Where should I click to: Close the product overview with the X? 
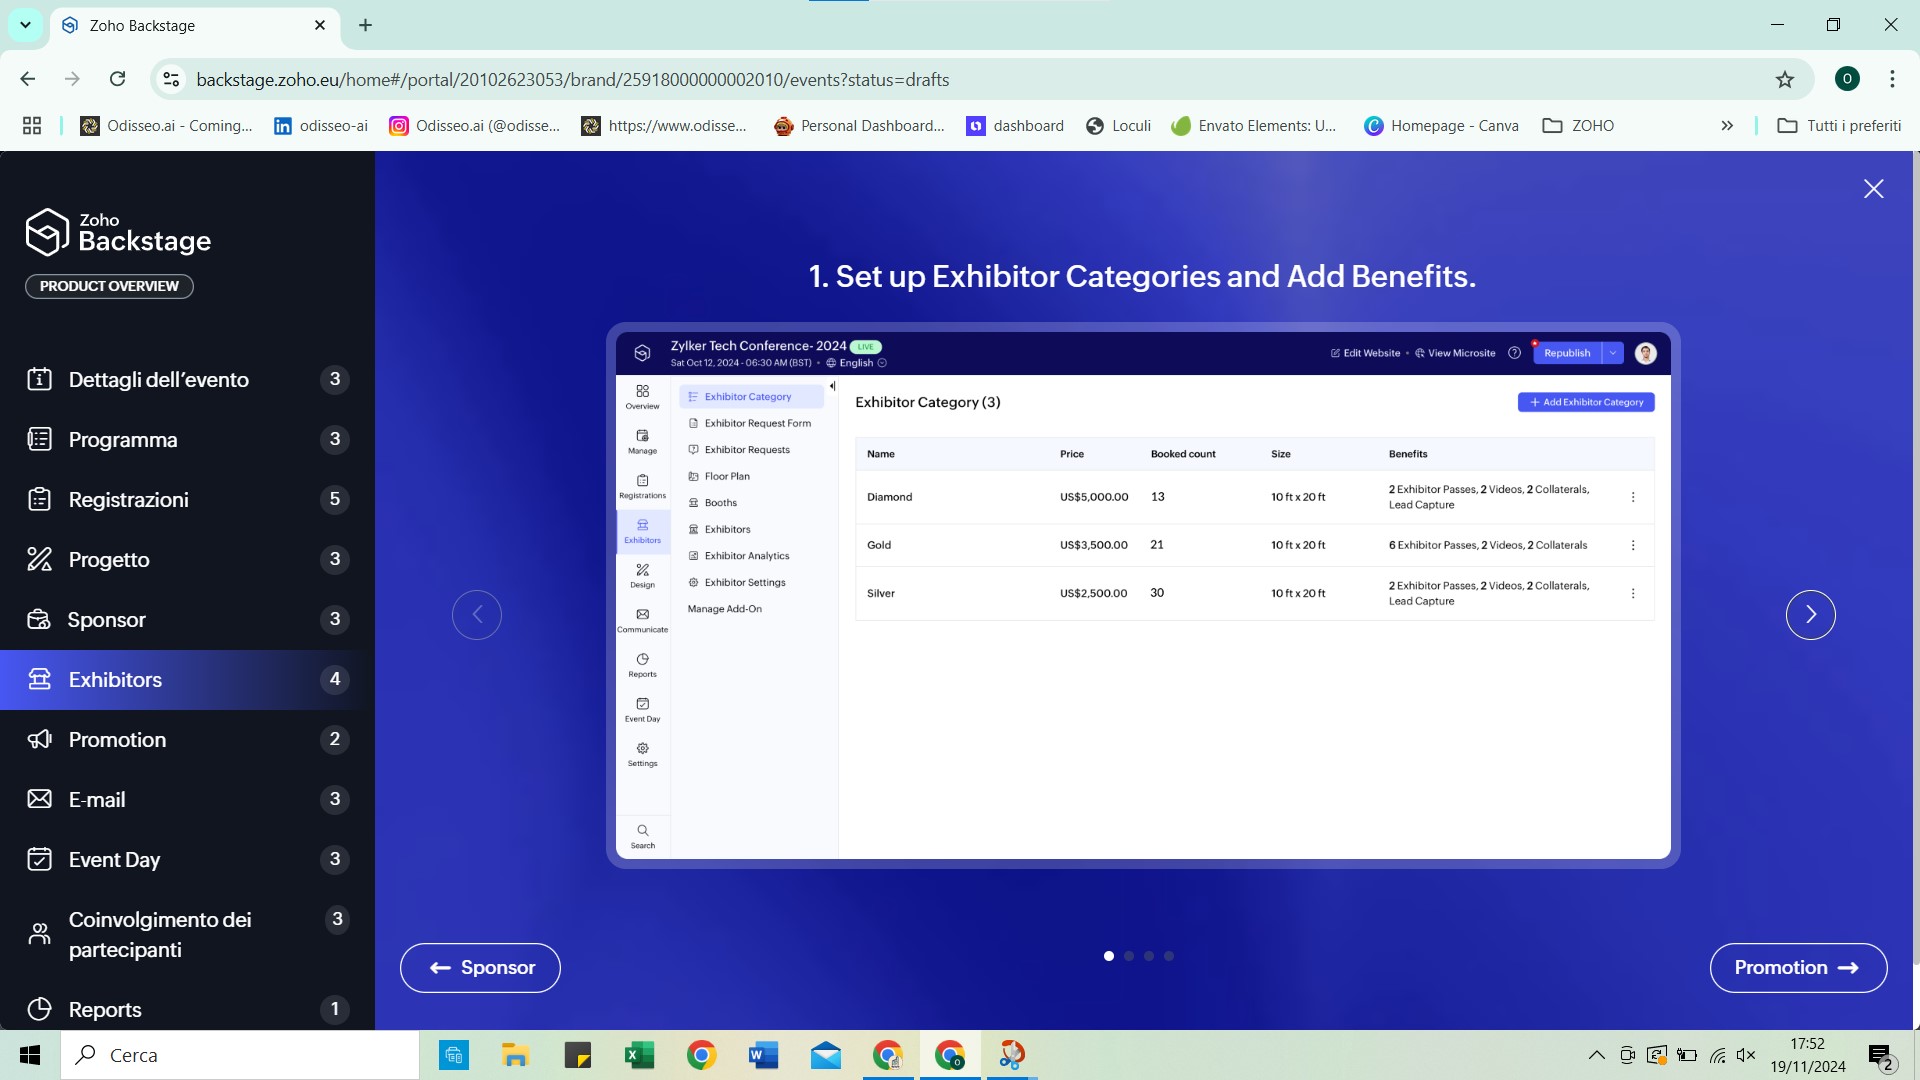point(1873,189)
